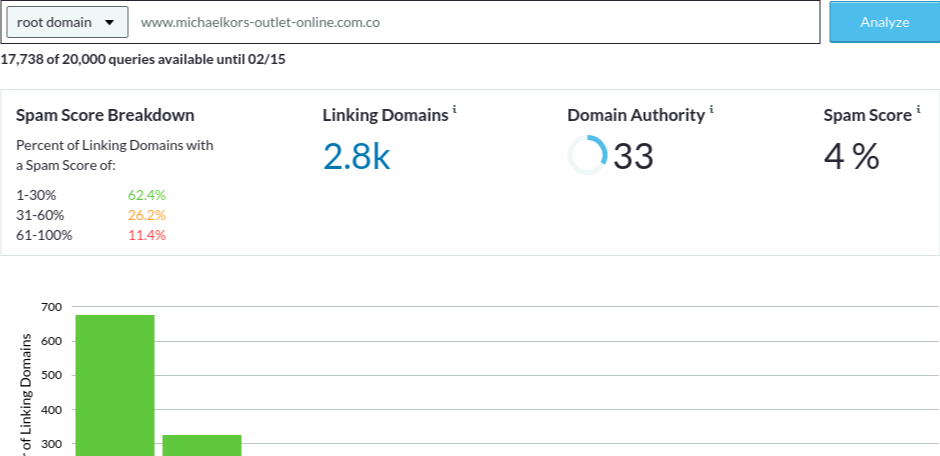Viewport: 940px width, 456px height.
Task: Click the 1-30% range label
Action: [x=36, y=195]
